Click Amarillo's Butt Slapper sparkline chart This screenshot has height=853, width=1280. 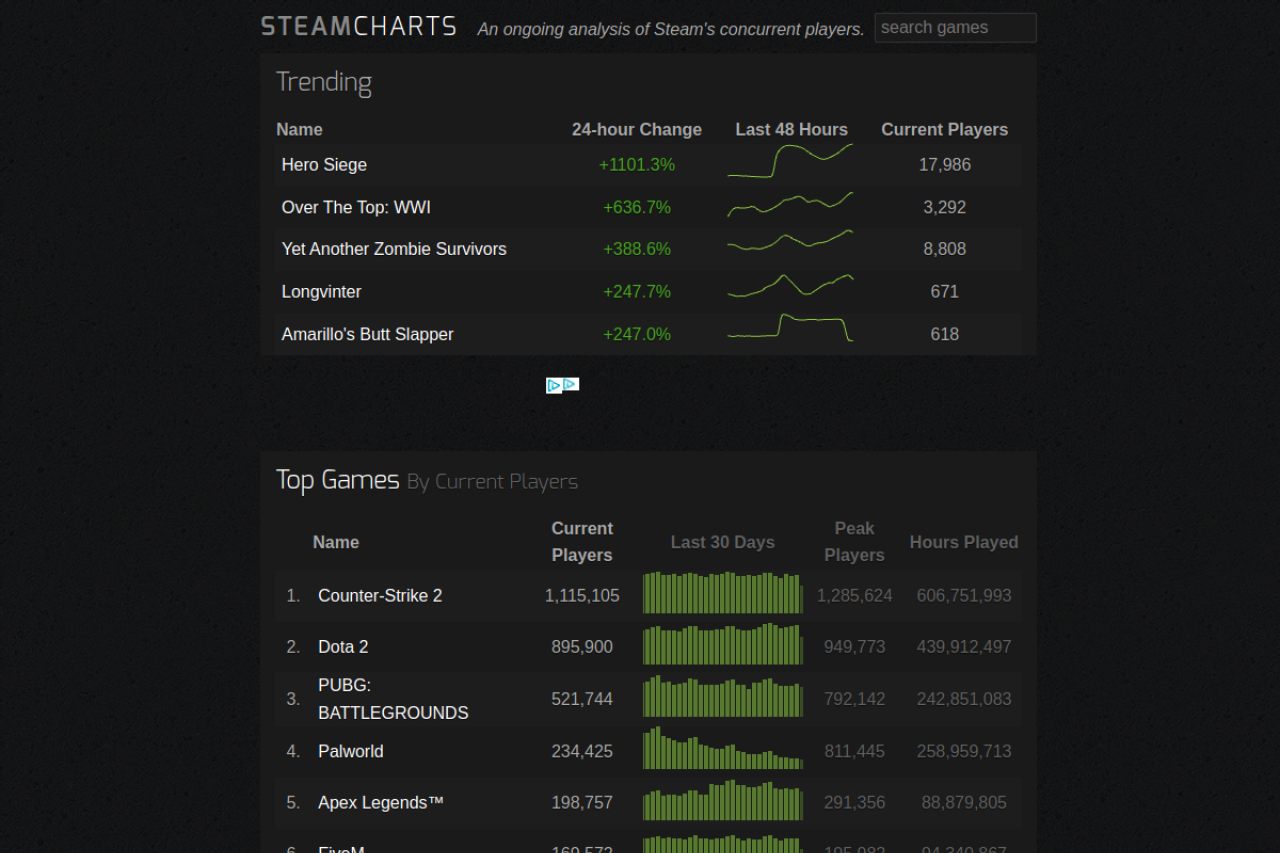[x=790, y=328]
